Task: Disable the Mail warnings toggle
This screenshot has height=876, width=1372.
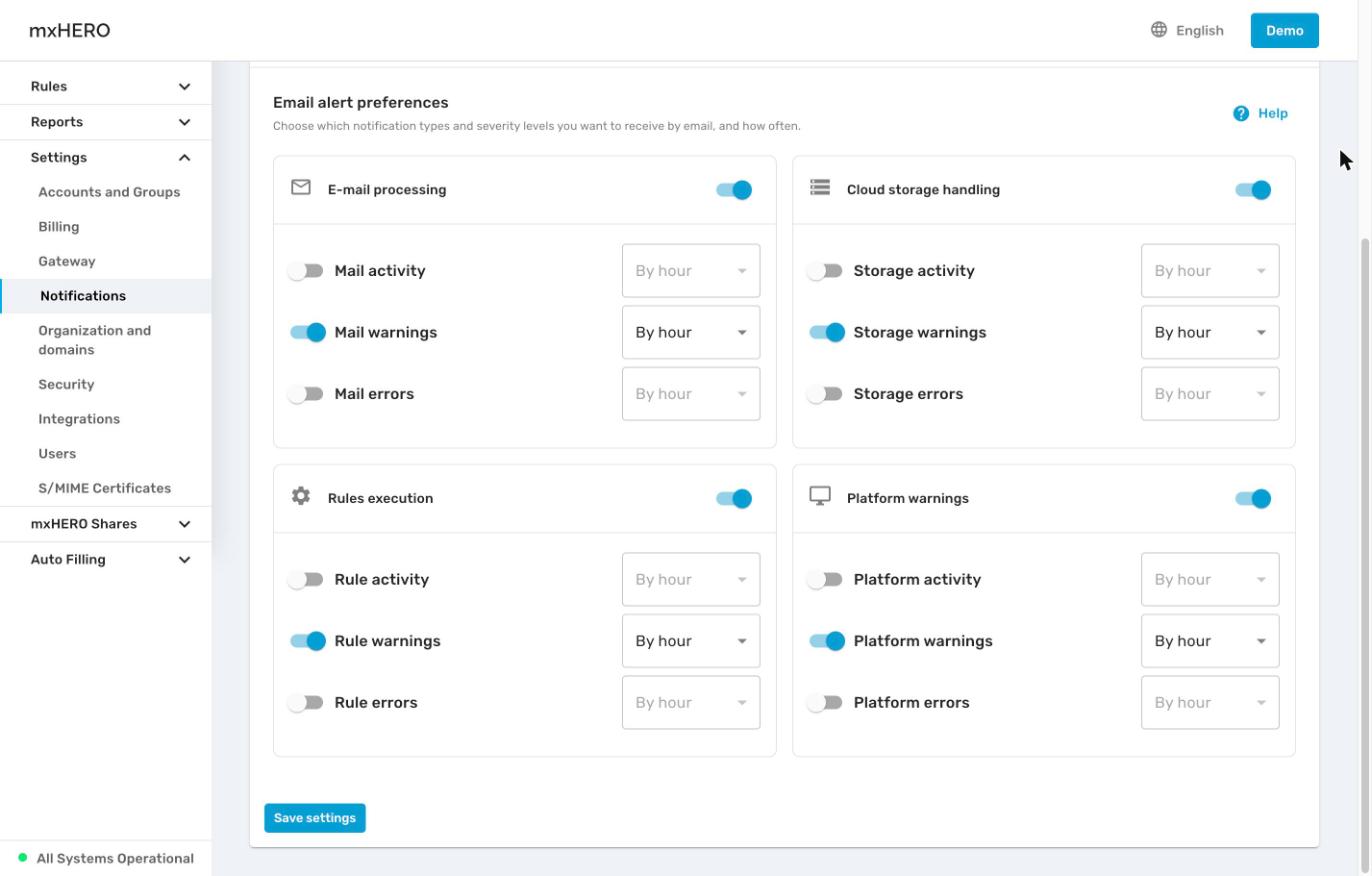Action: 308,332
